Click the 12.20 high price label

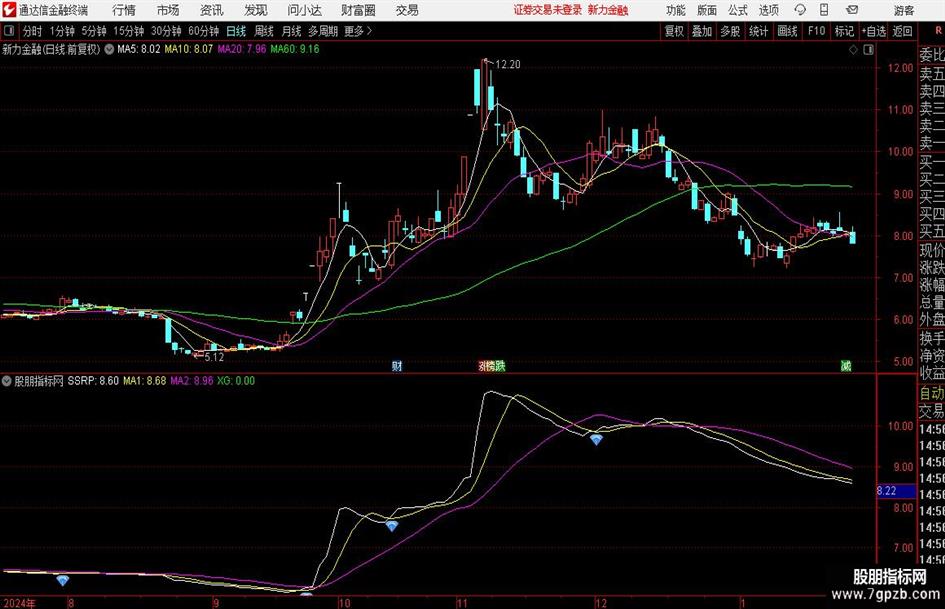click(x=507, y=65)
